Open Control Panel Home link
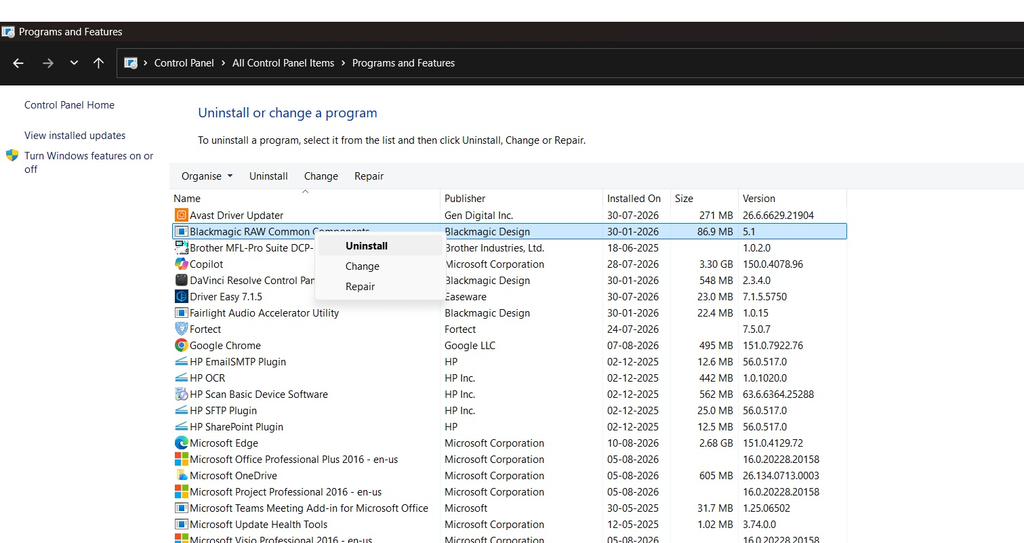 coord(69,105)
